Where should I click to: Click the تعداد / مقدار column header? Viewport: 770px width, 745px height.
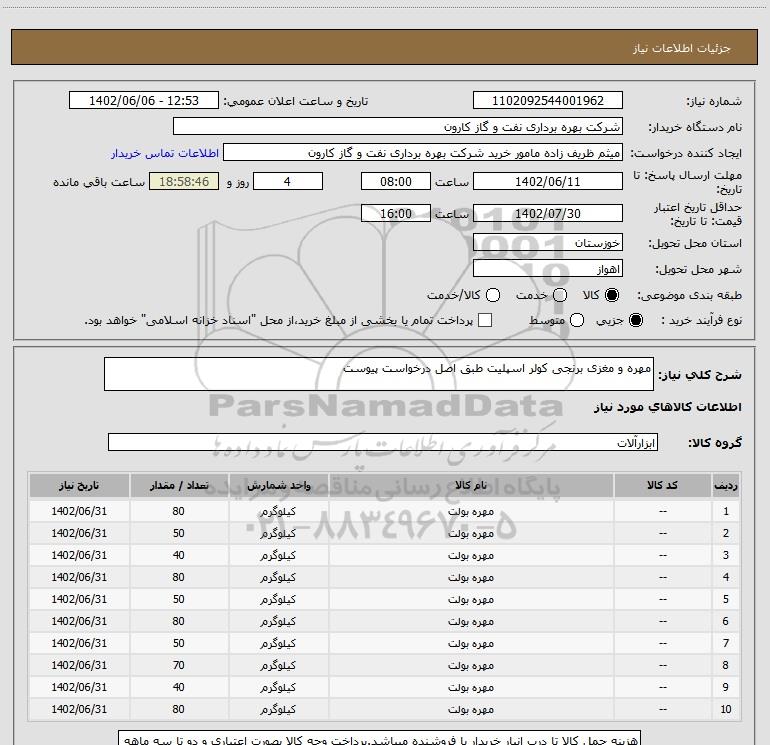(x=179, y=485)
